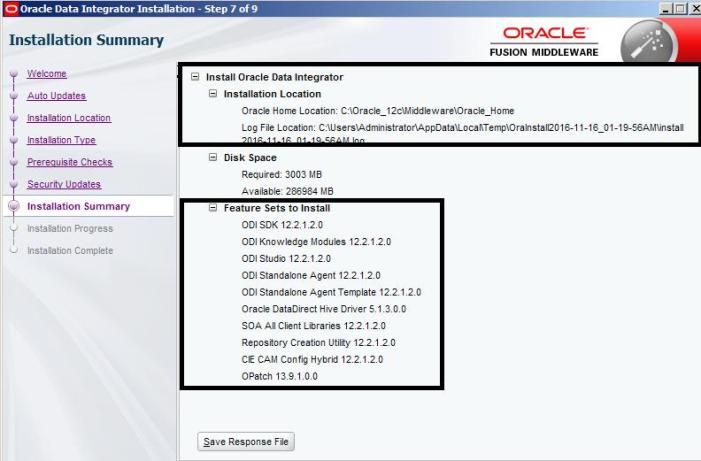
Task: Select OPatch 13.9.1.0.0 row
Action: [x=279, y=376]
